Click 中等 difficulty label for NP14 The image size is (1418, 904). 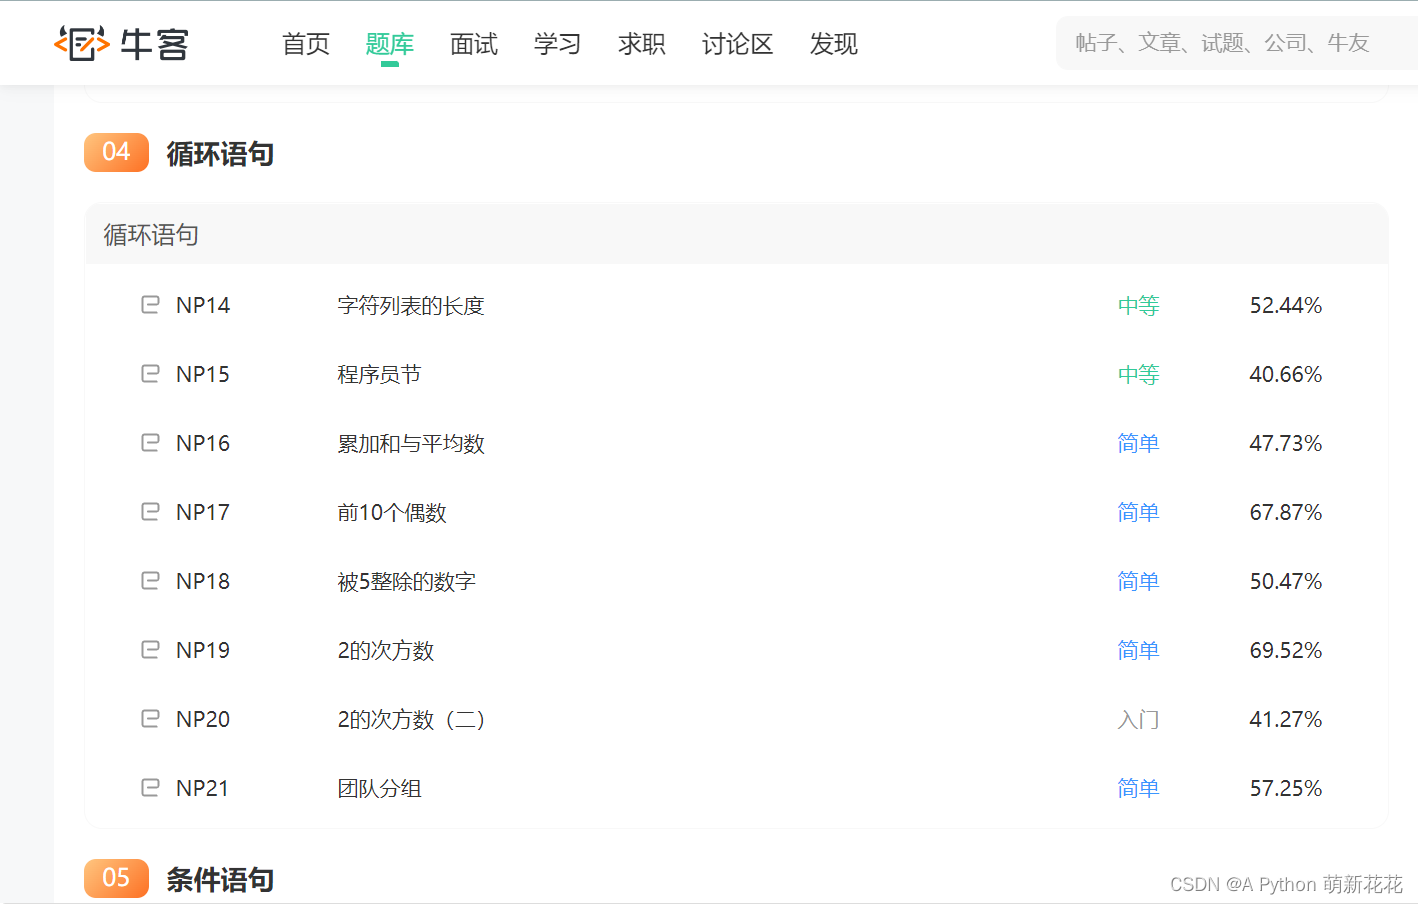1138,305
